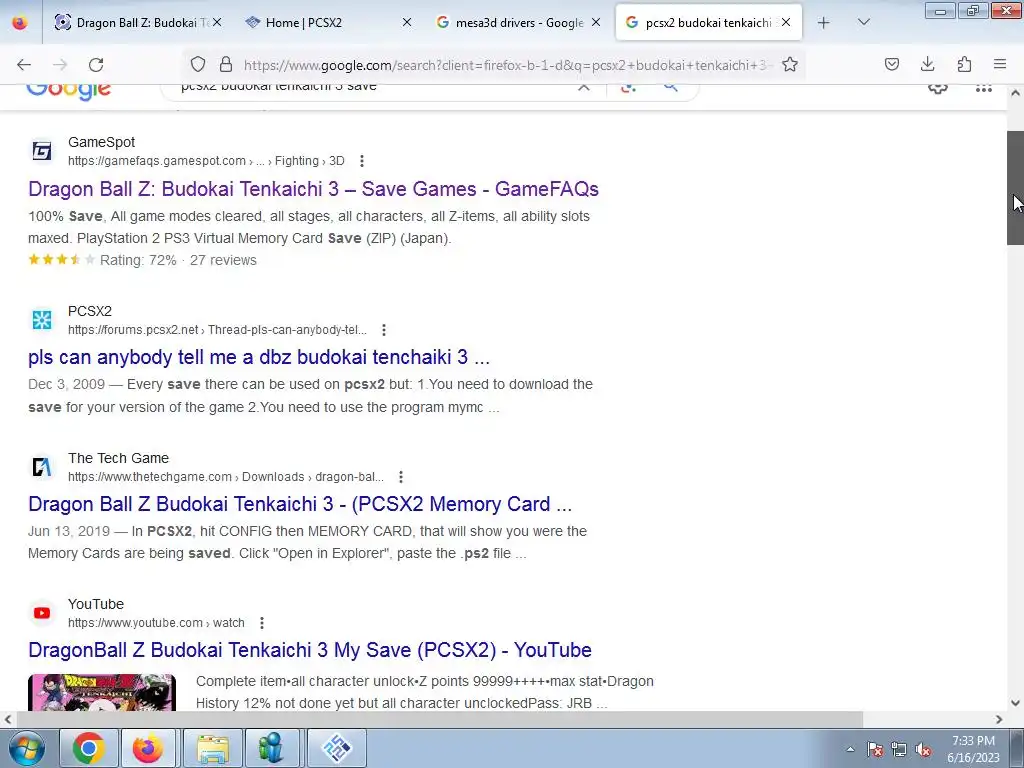Open the extensions puzzle icon
Viewport: 1024px width, 768px height.
click(964, 64)
